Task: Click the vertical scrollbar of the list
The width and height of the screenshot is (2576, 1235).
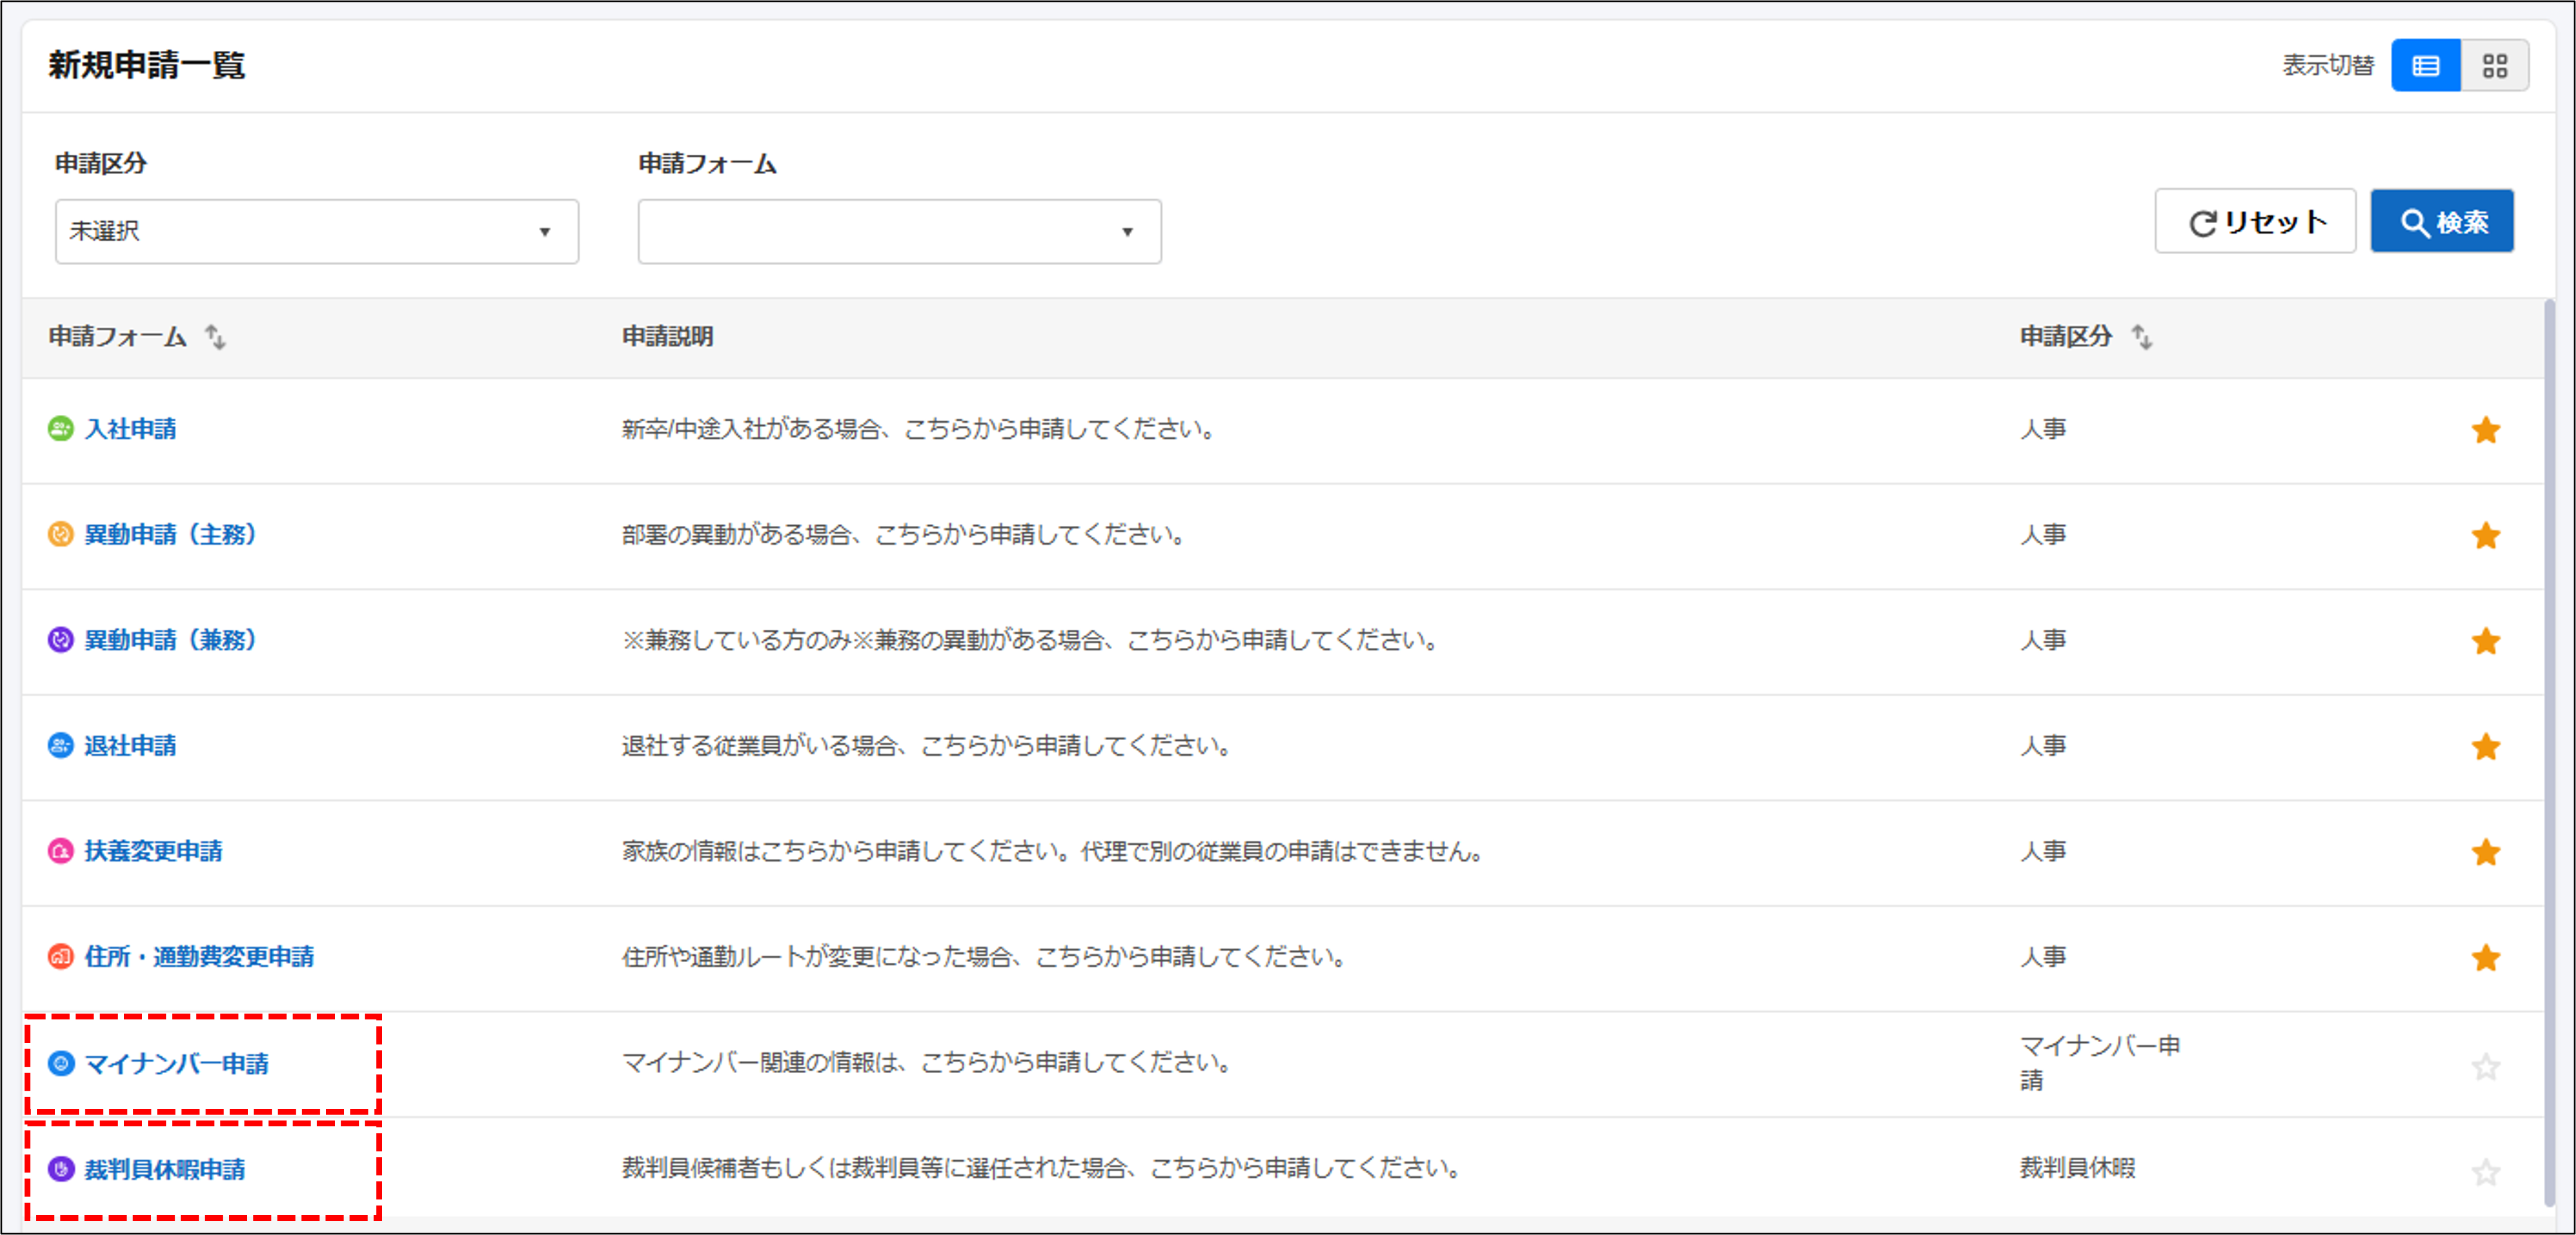Action: (x=2549, y=750)
